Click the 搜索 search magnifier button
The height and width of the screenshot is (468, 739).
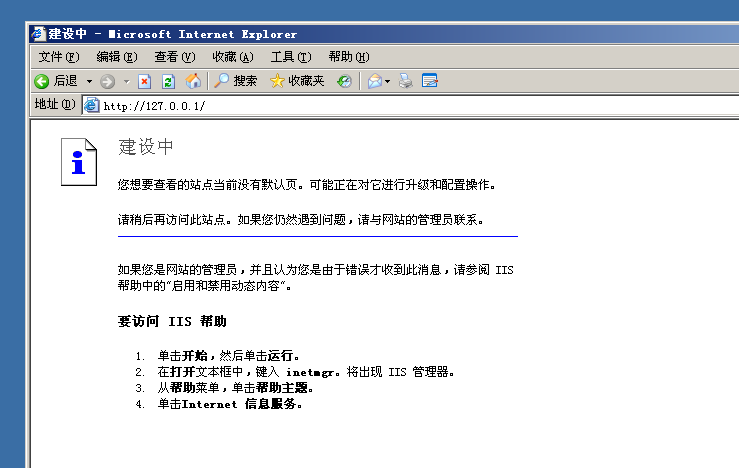236,81
